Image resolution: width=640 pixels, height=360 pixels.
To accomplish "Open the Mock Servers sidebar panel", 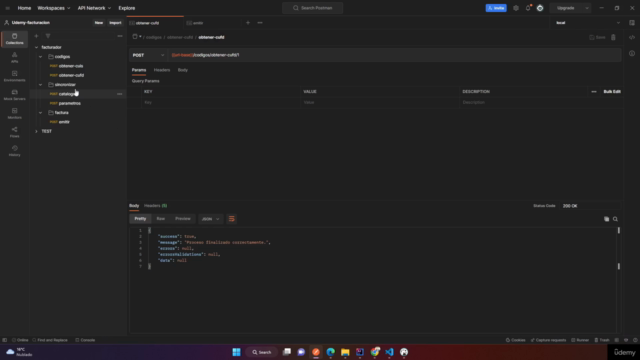I will [14, 95].
